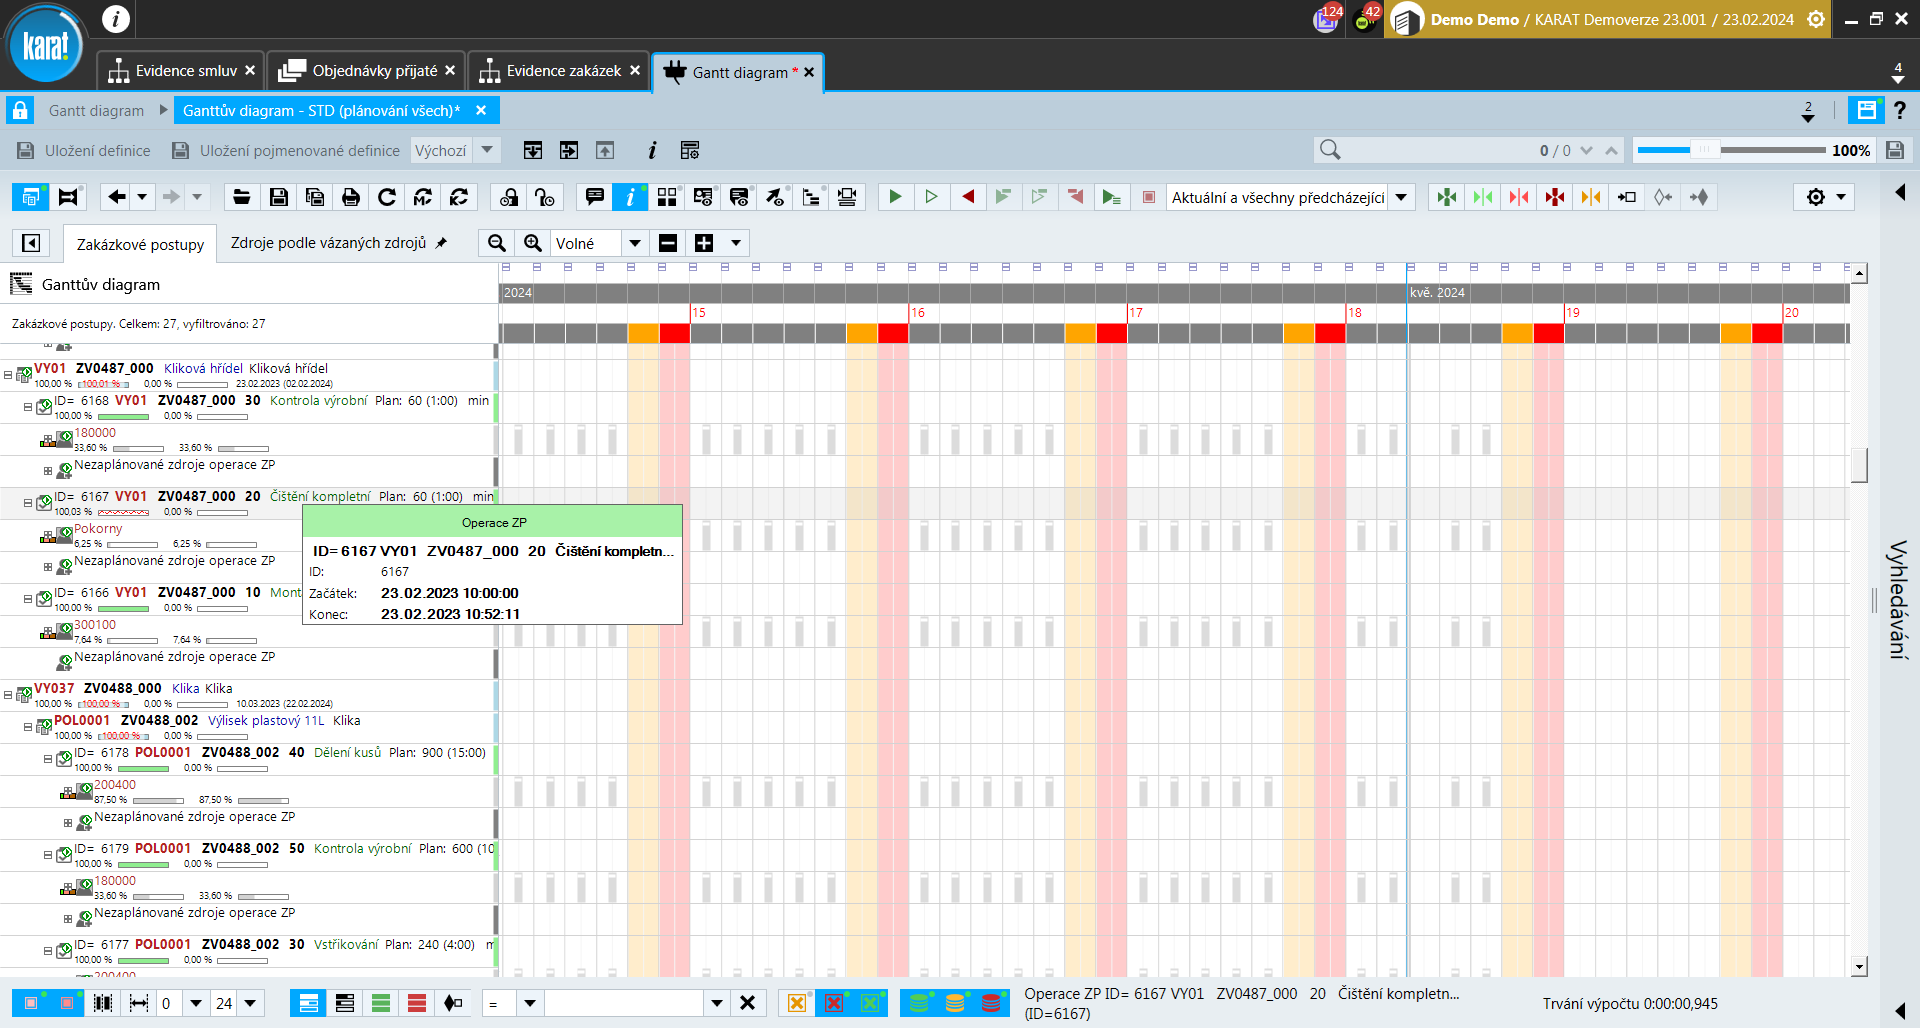This screenshot has width=1920, height=1028.
Task: Open the folder icon in the toolbar
Action: 241,198
